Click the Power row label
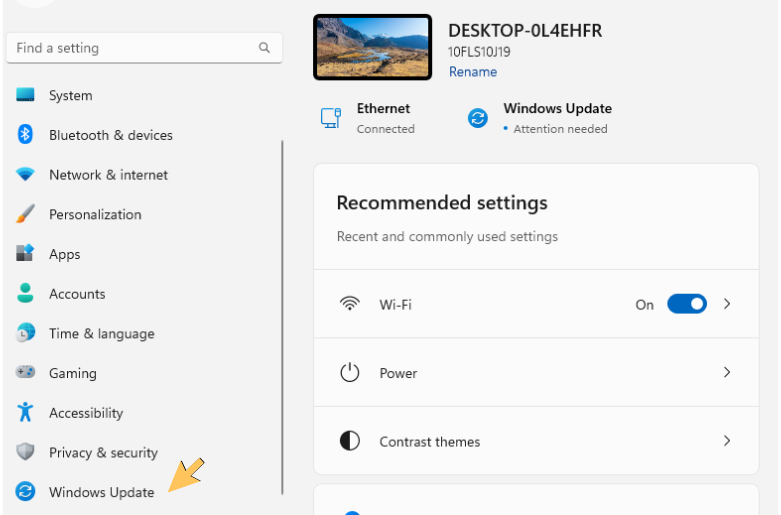781x515 pixels. 398,373
